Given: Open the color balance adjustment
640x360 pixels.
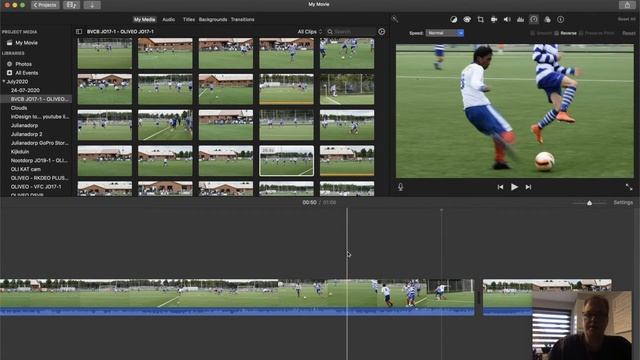Looking at the screenshot, I should pyautogui.click(x=453, y=19).
